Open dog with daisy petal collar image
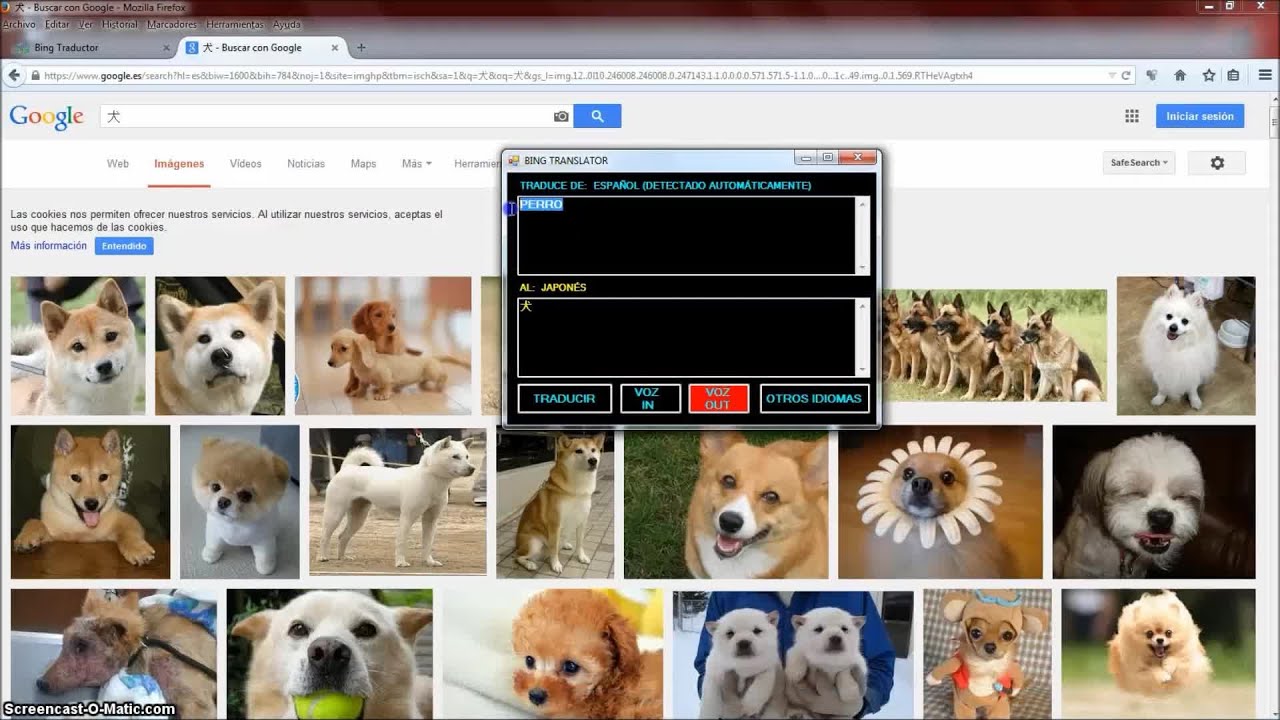This screenshot has height=720, width=1280. click(940, 502)
